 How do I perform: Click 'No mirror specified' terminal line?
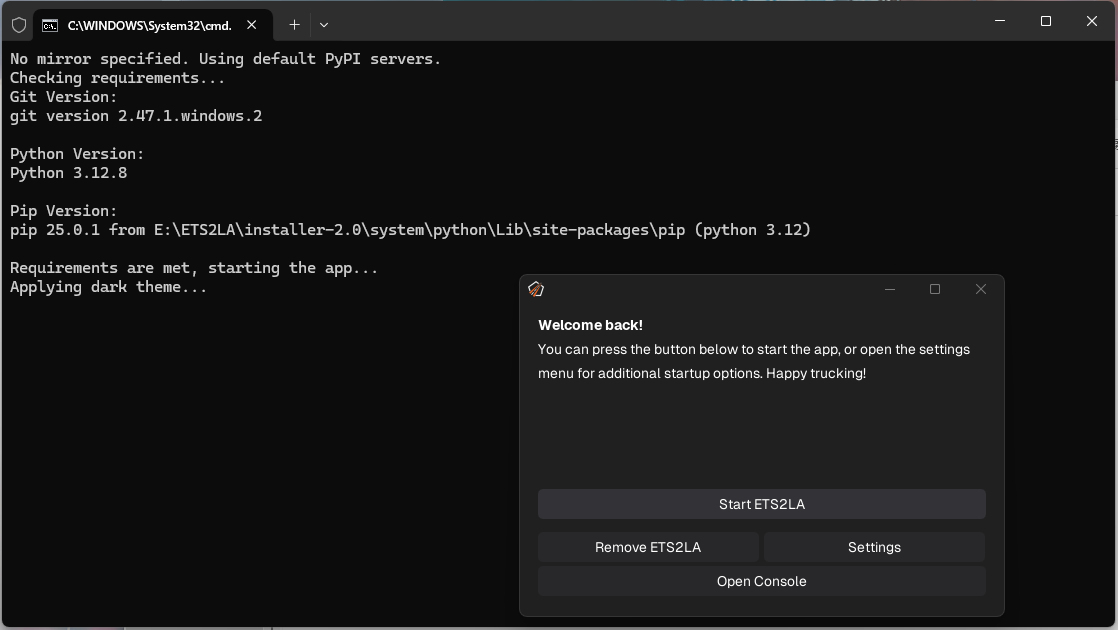click(225, 58)
